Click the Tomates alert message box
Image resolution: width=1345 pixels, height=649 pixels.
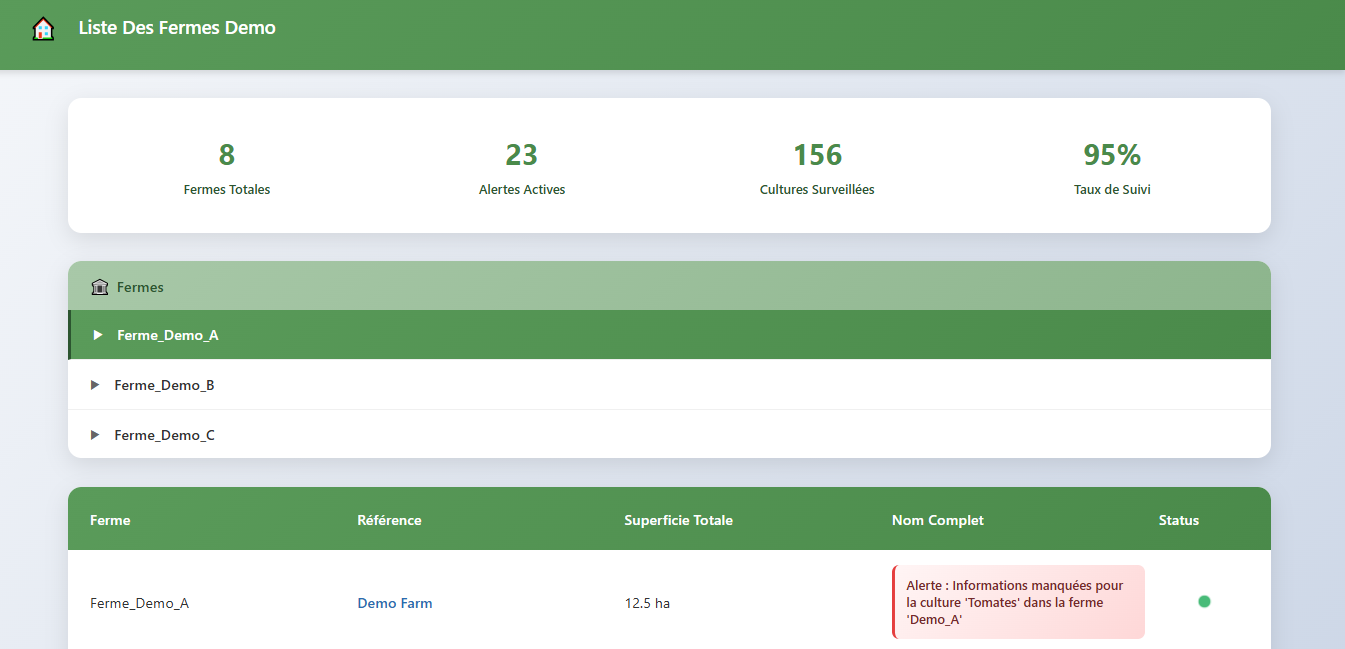[x=1018, y=602]
